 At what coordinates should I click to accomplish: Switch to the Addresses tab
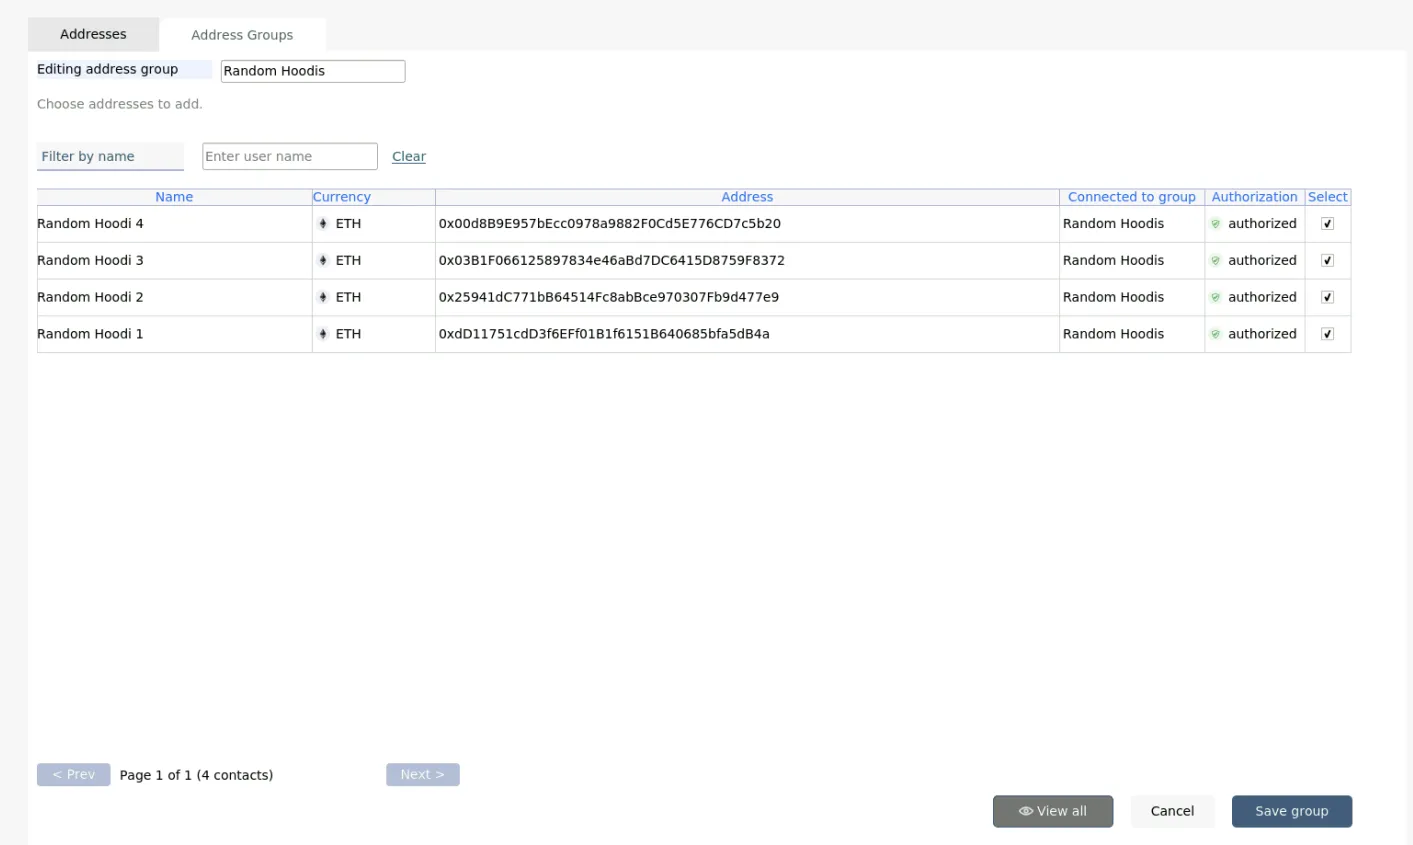[93, 34]
